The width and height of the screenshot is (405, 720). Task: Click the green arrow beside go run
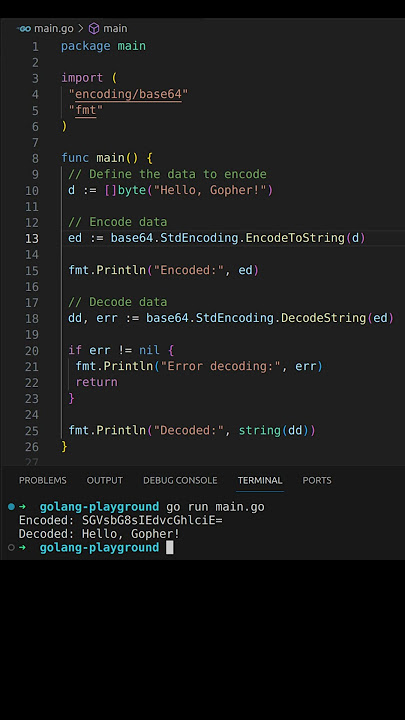pos(22,507)
